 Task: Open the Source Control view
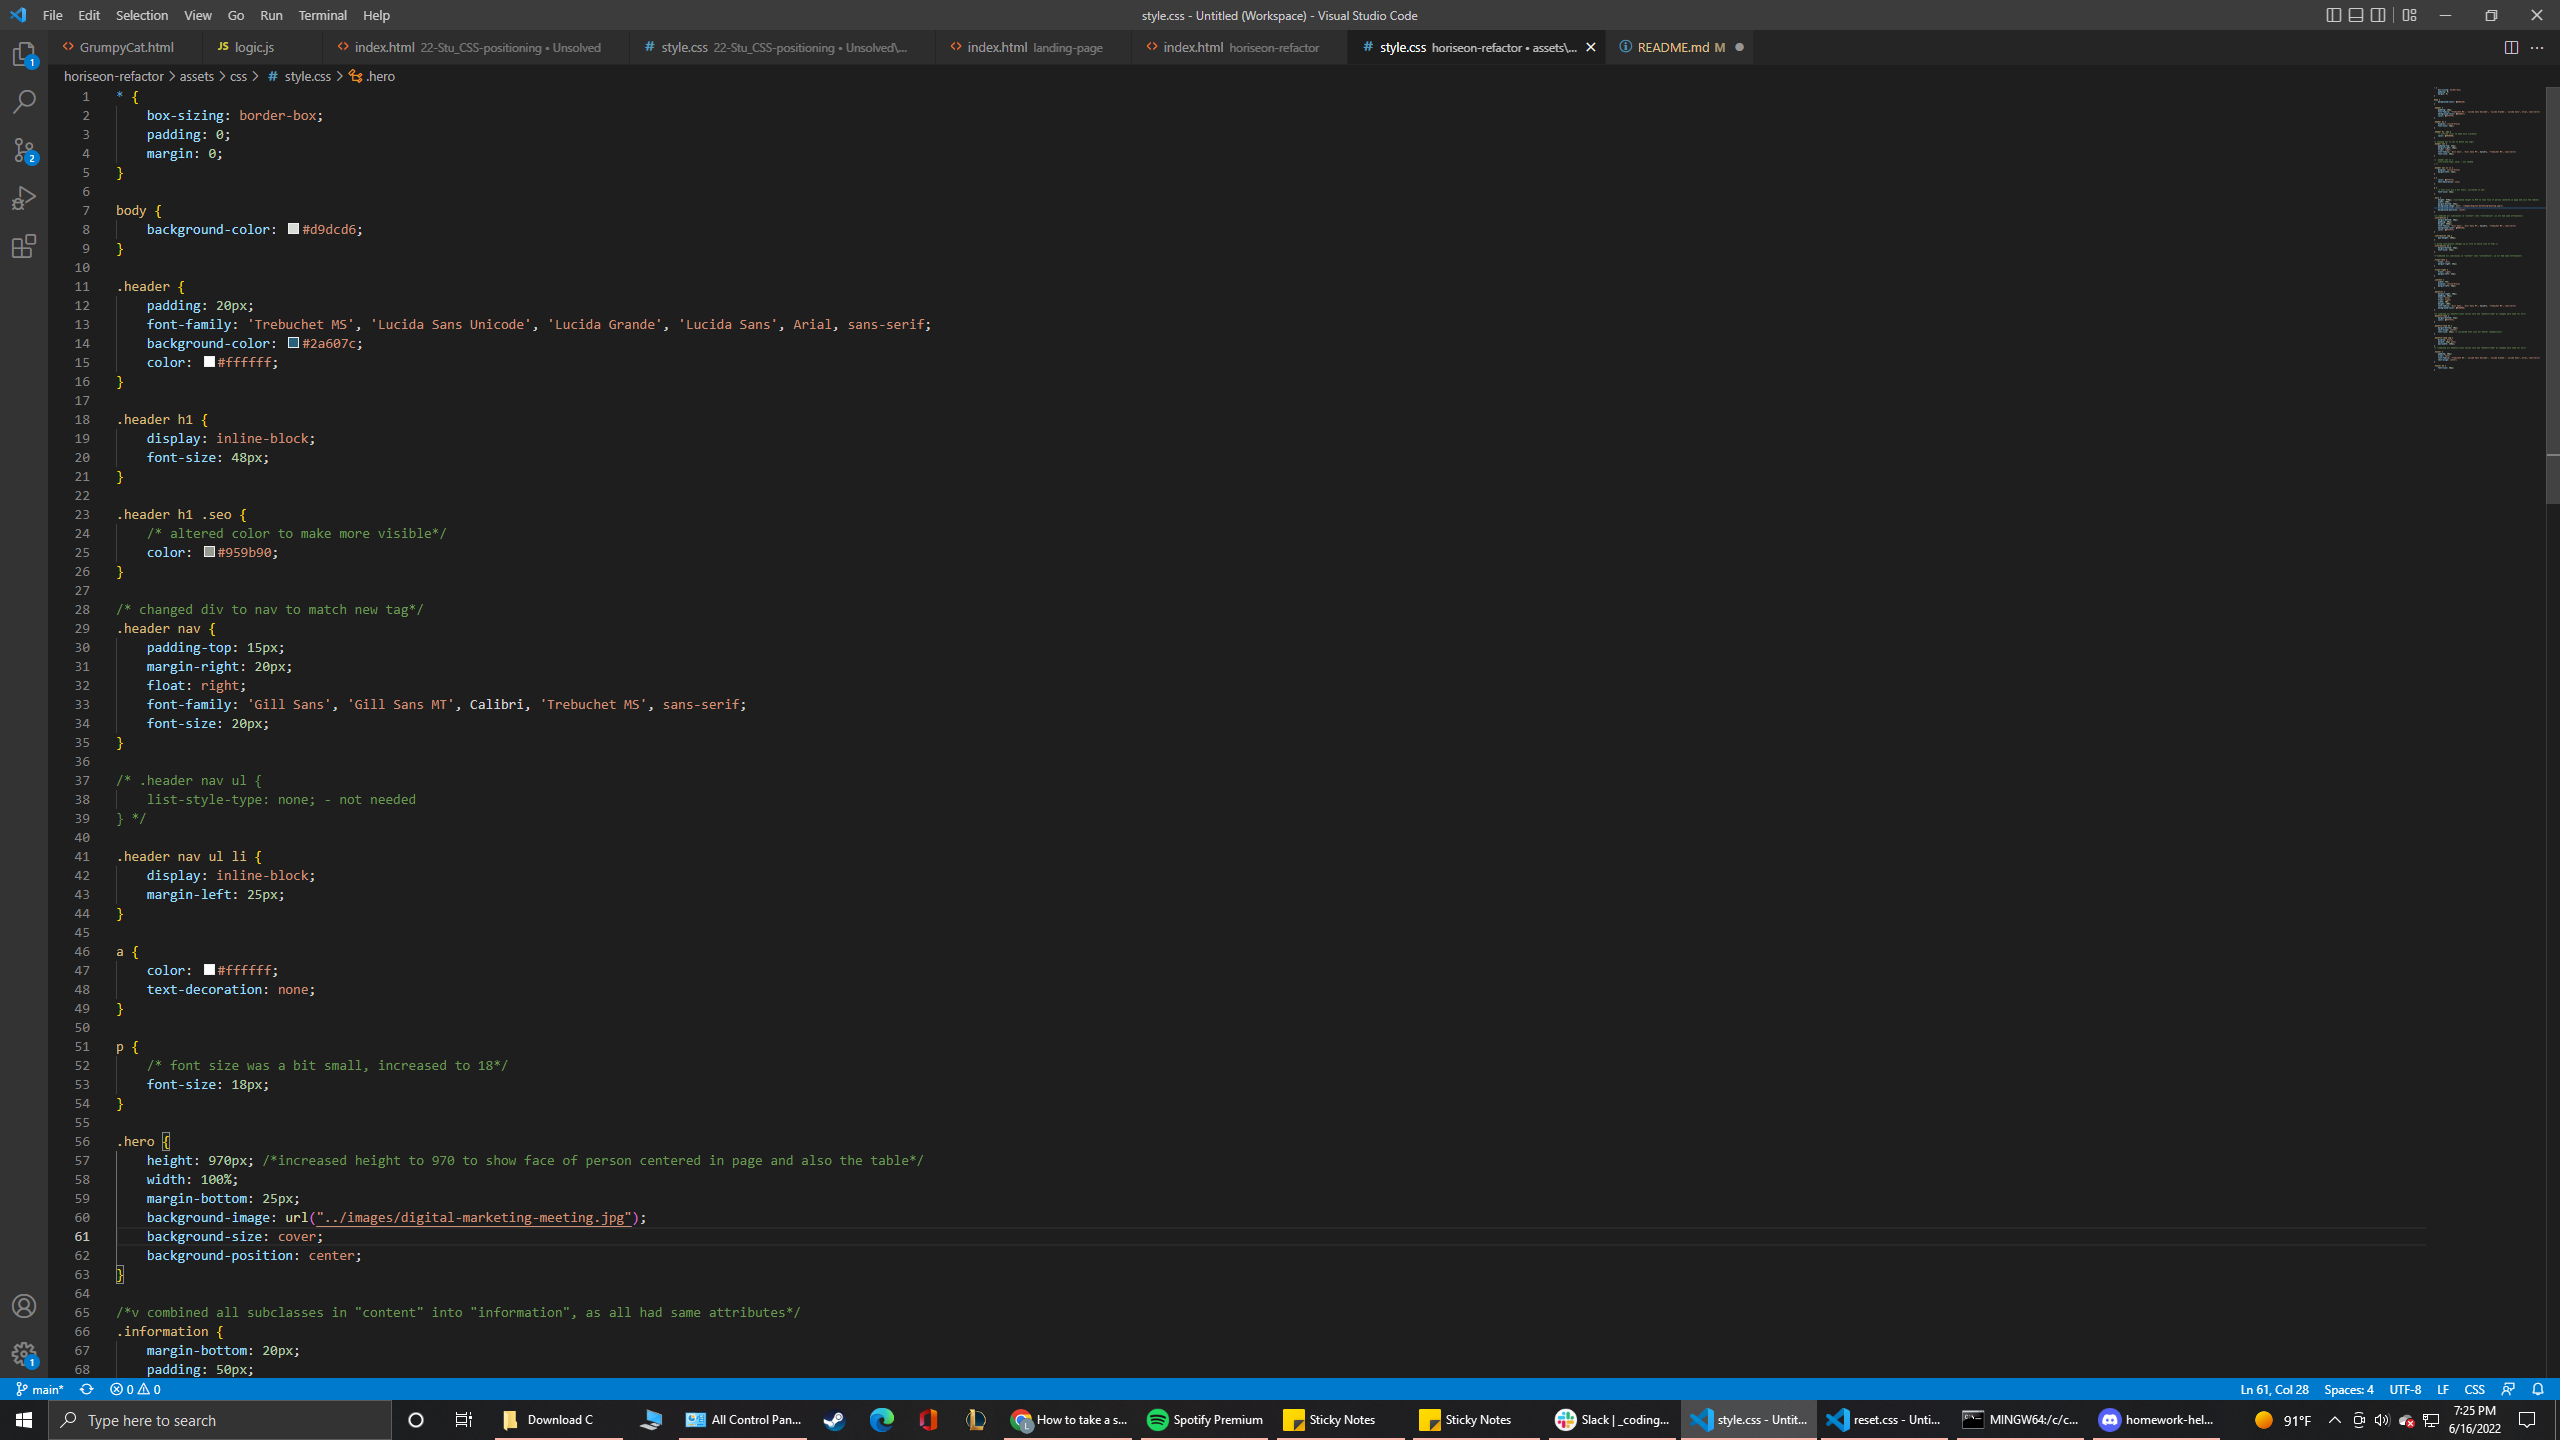pos(24,150)
